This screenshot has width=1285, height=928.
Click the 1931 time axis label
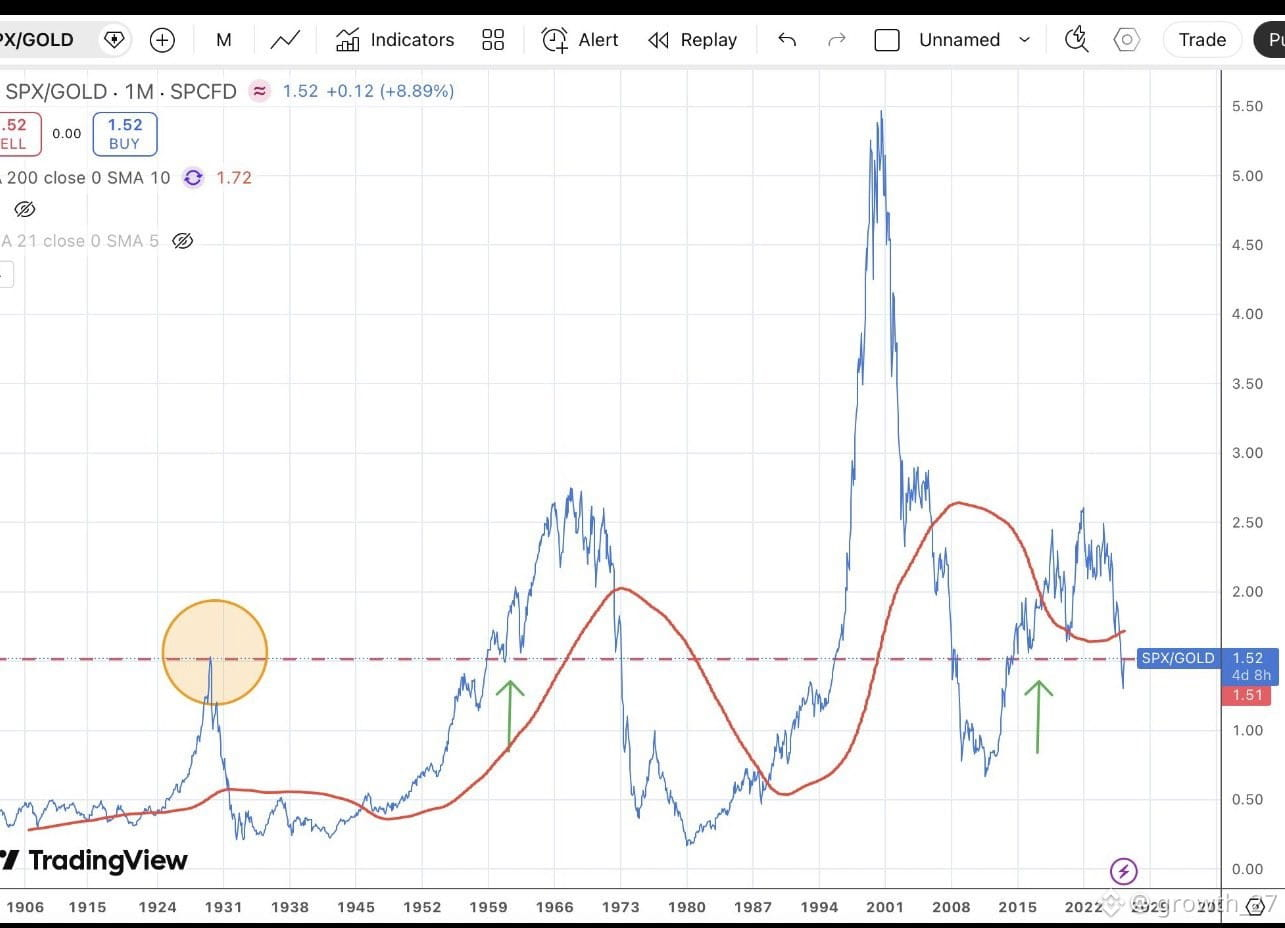pyautogui.click(x=222, y=907)
